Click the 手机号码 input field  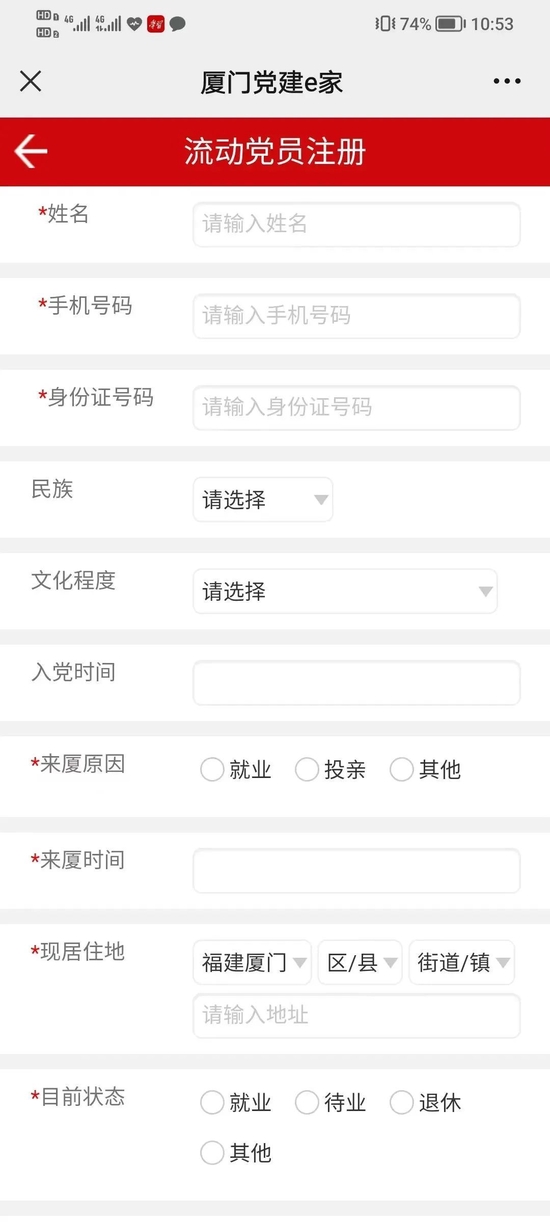[357, 316]
